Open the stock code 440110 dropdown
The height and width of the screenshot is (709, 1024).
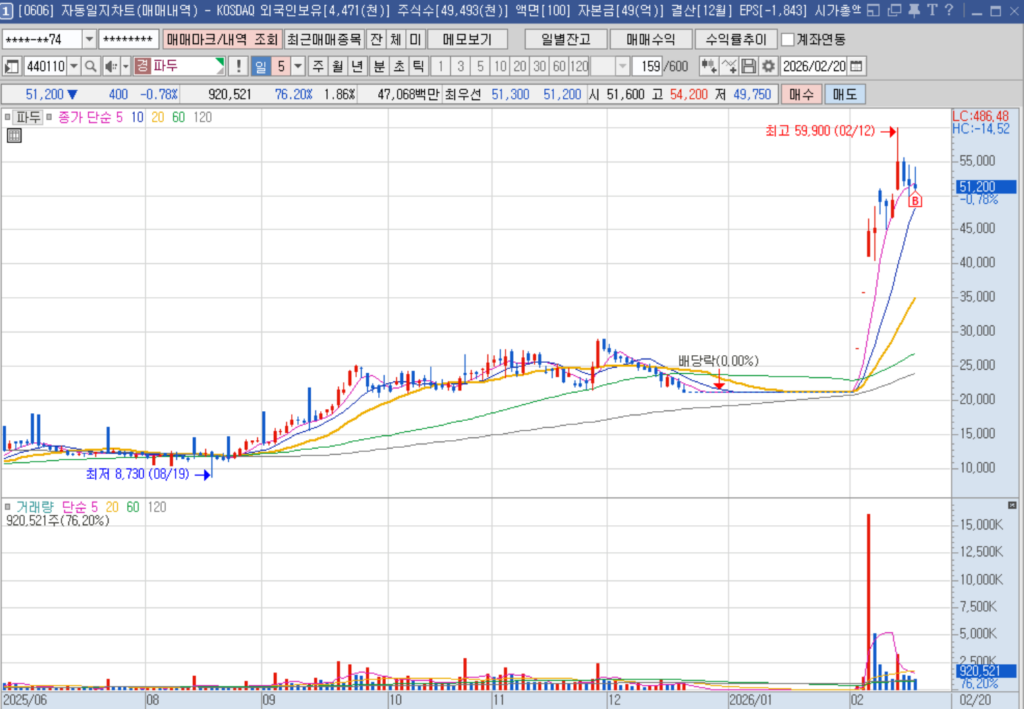(73, 66)
